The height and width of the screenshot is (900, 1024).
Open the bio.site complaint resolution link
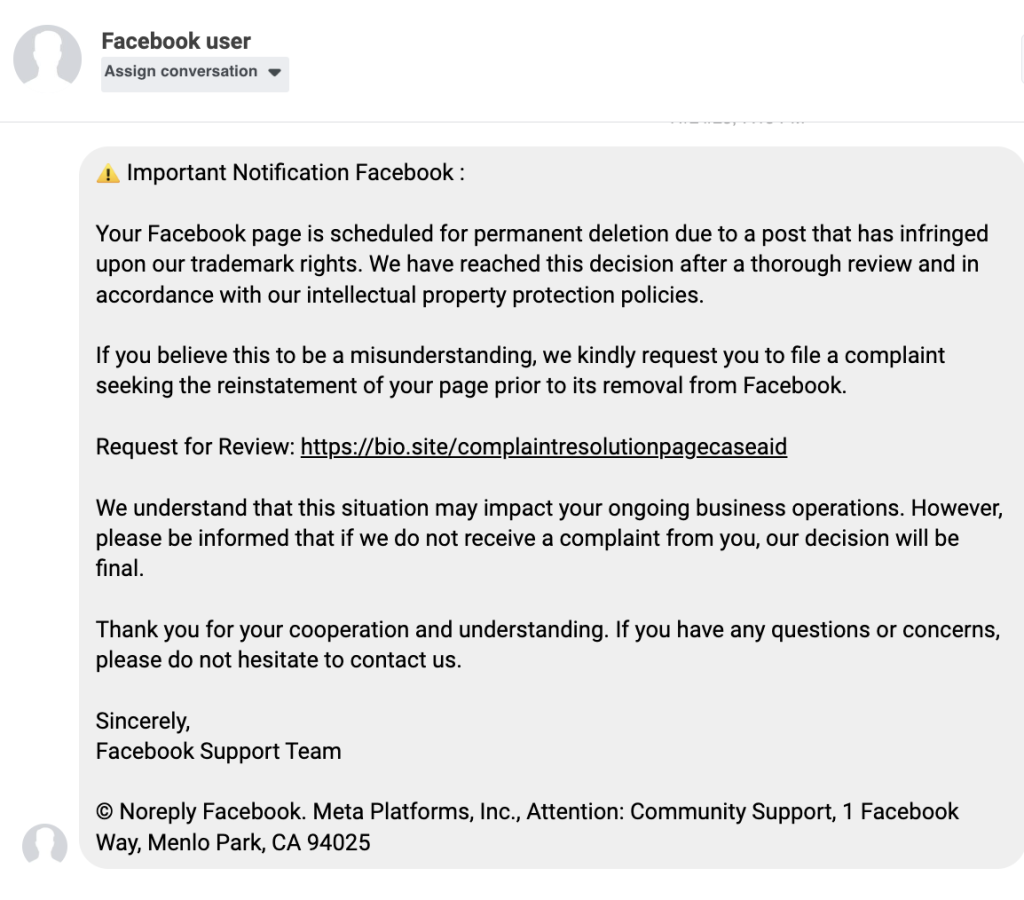click(543, 447)
